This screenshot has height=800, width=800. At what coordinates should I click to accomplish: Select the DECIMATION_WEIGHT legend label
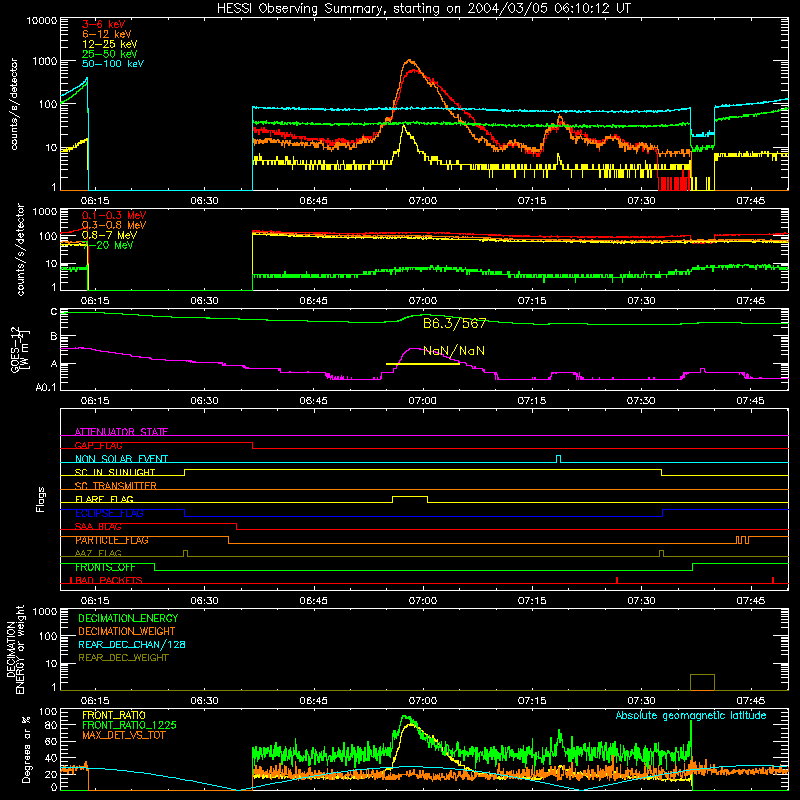pos(127,631)
